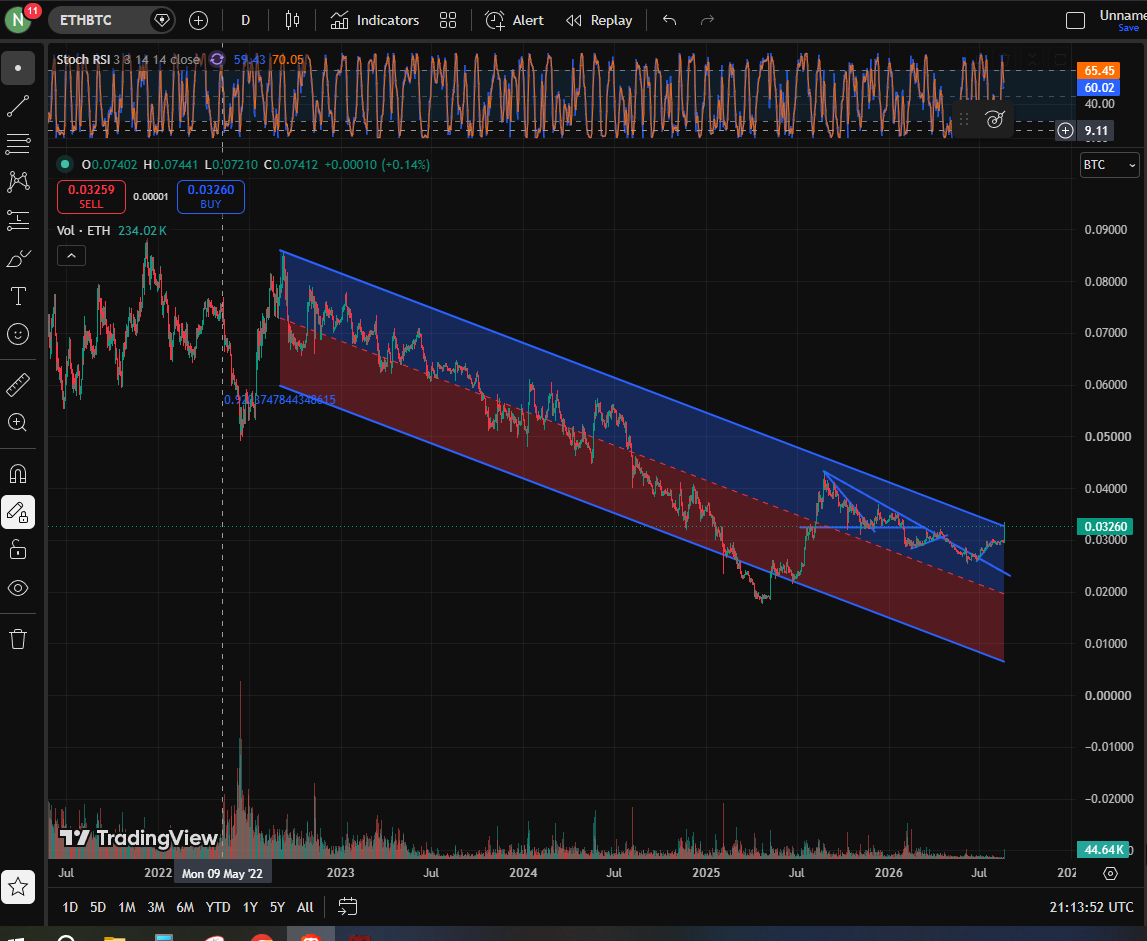Open the BTC currency dropdown

[x=1109, y=165]
